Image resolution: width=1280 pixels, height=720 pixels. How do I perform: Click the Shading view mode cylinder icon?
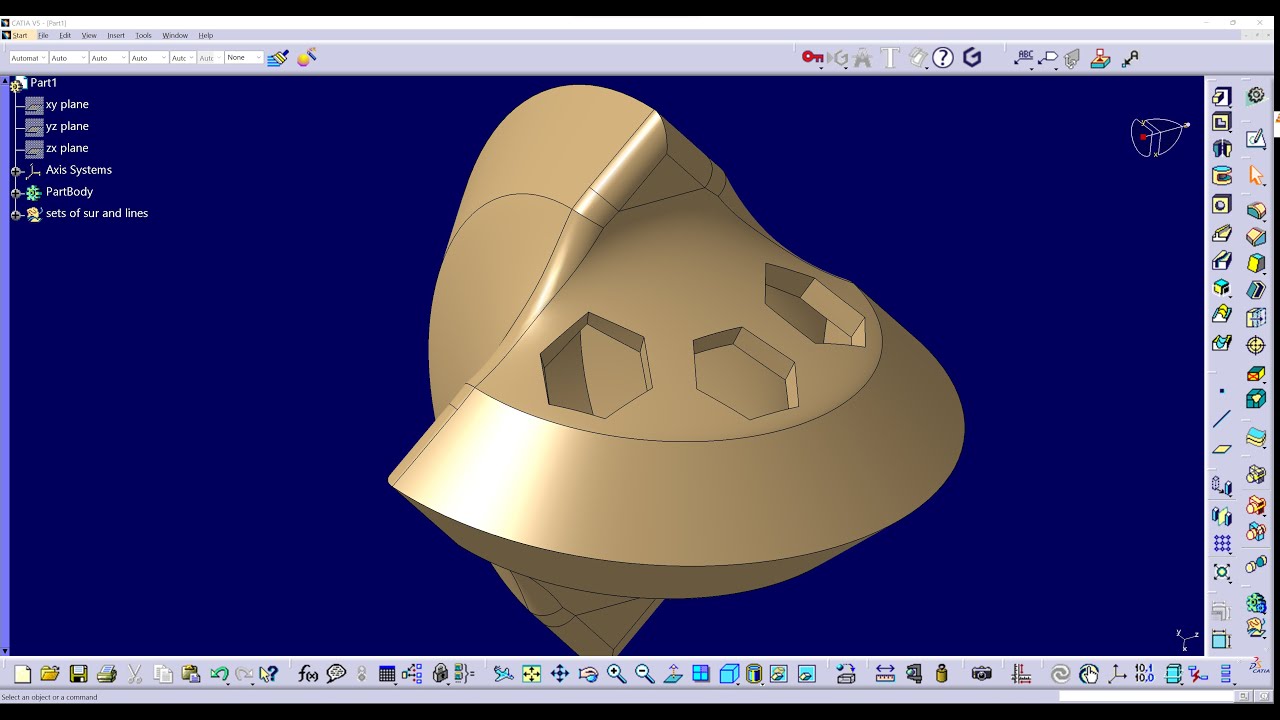[x=754, y=674]
